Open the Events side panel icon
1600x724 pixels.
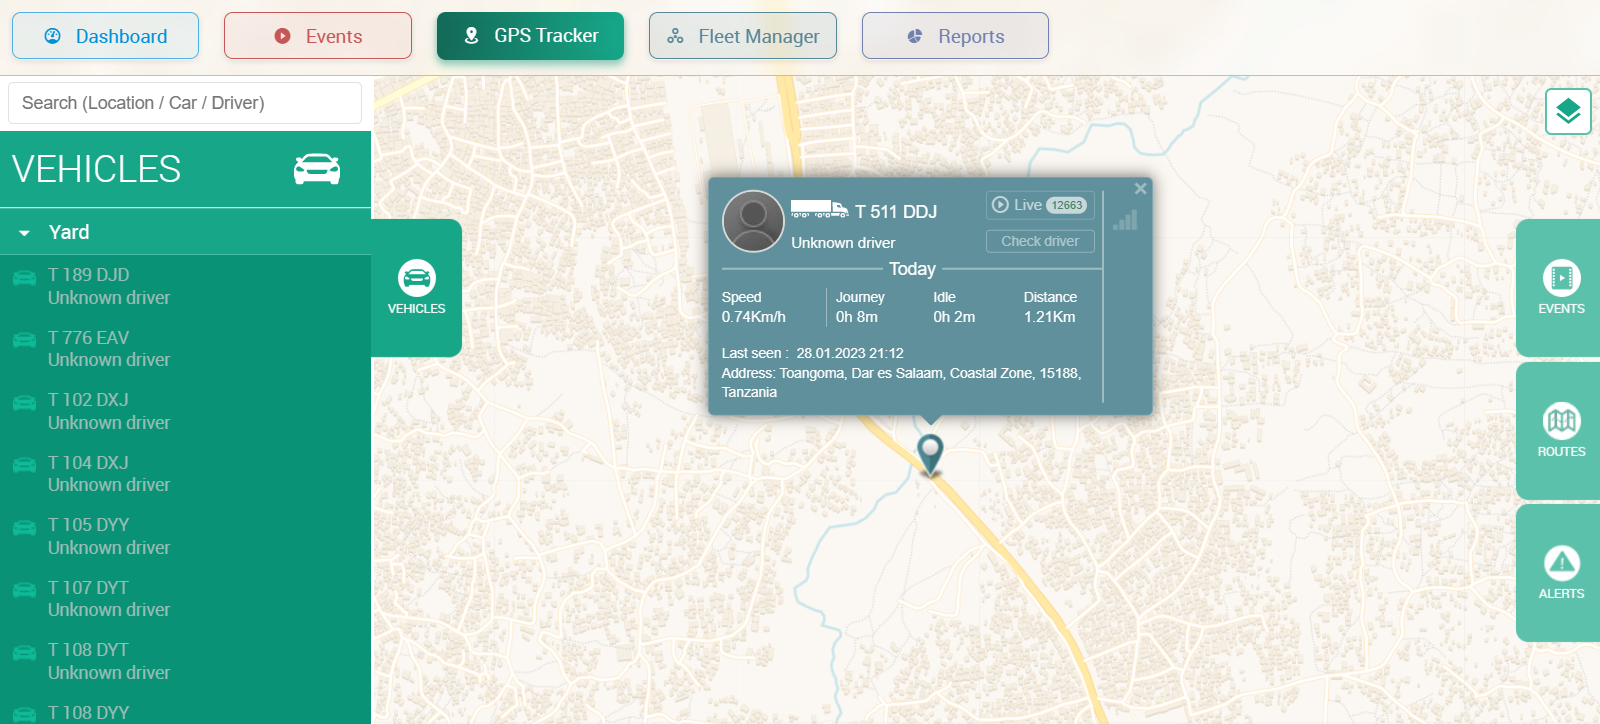[x=1560, y=288]
